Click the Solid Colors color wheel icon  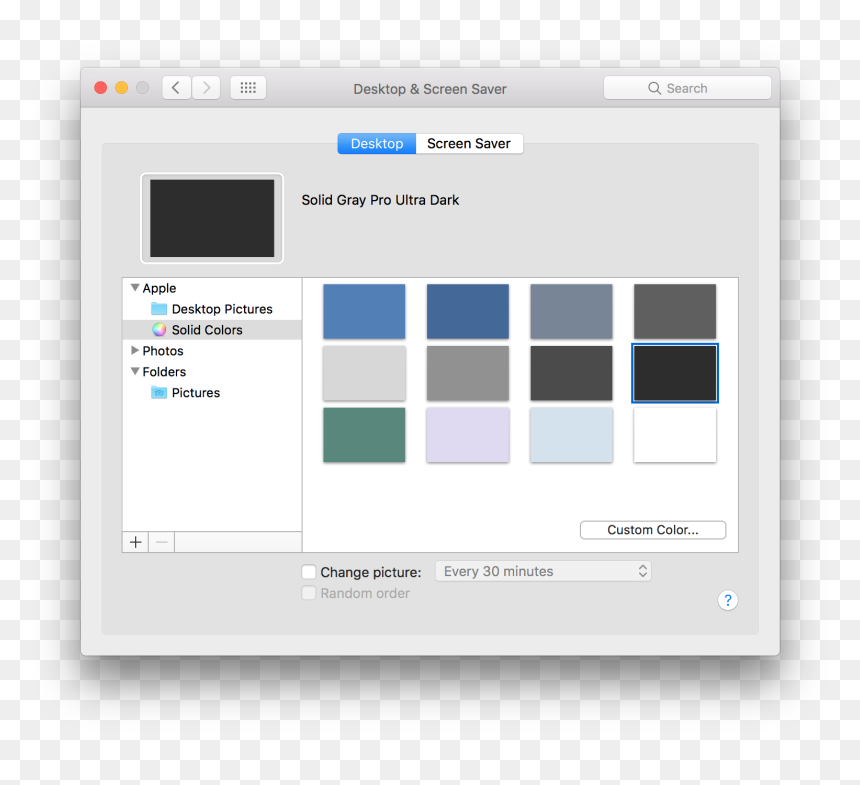tap(159, 330)
